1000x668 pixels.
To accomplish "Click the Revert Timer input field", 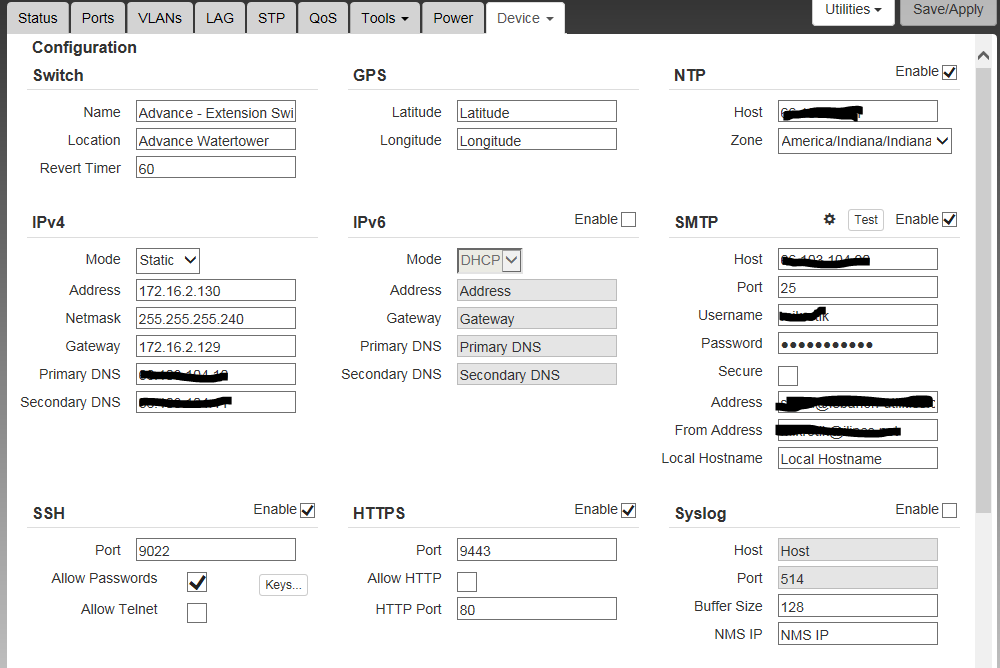I will (x=216, y=168).
